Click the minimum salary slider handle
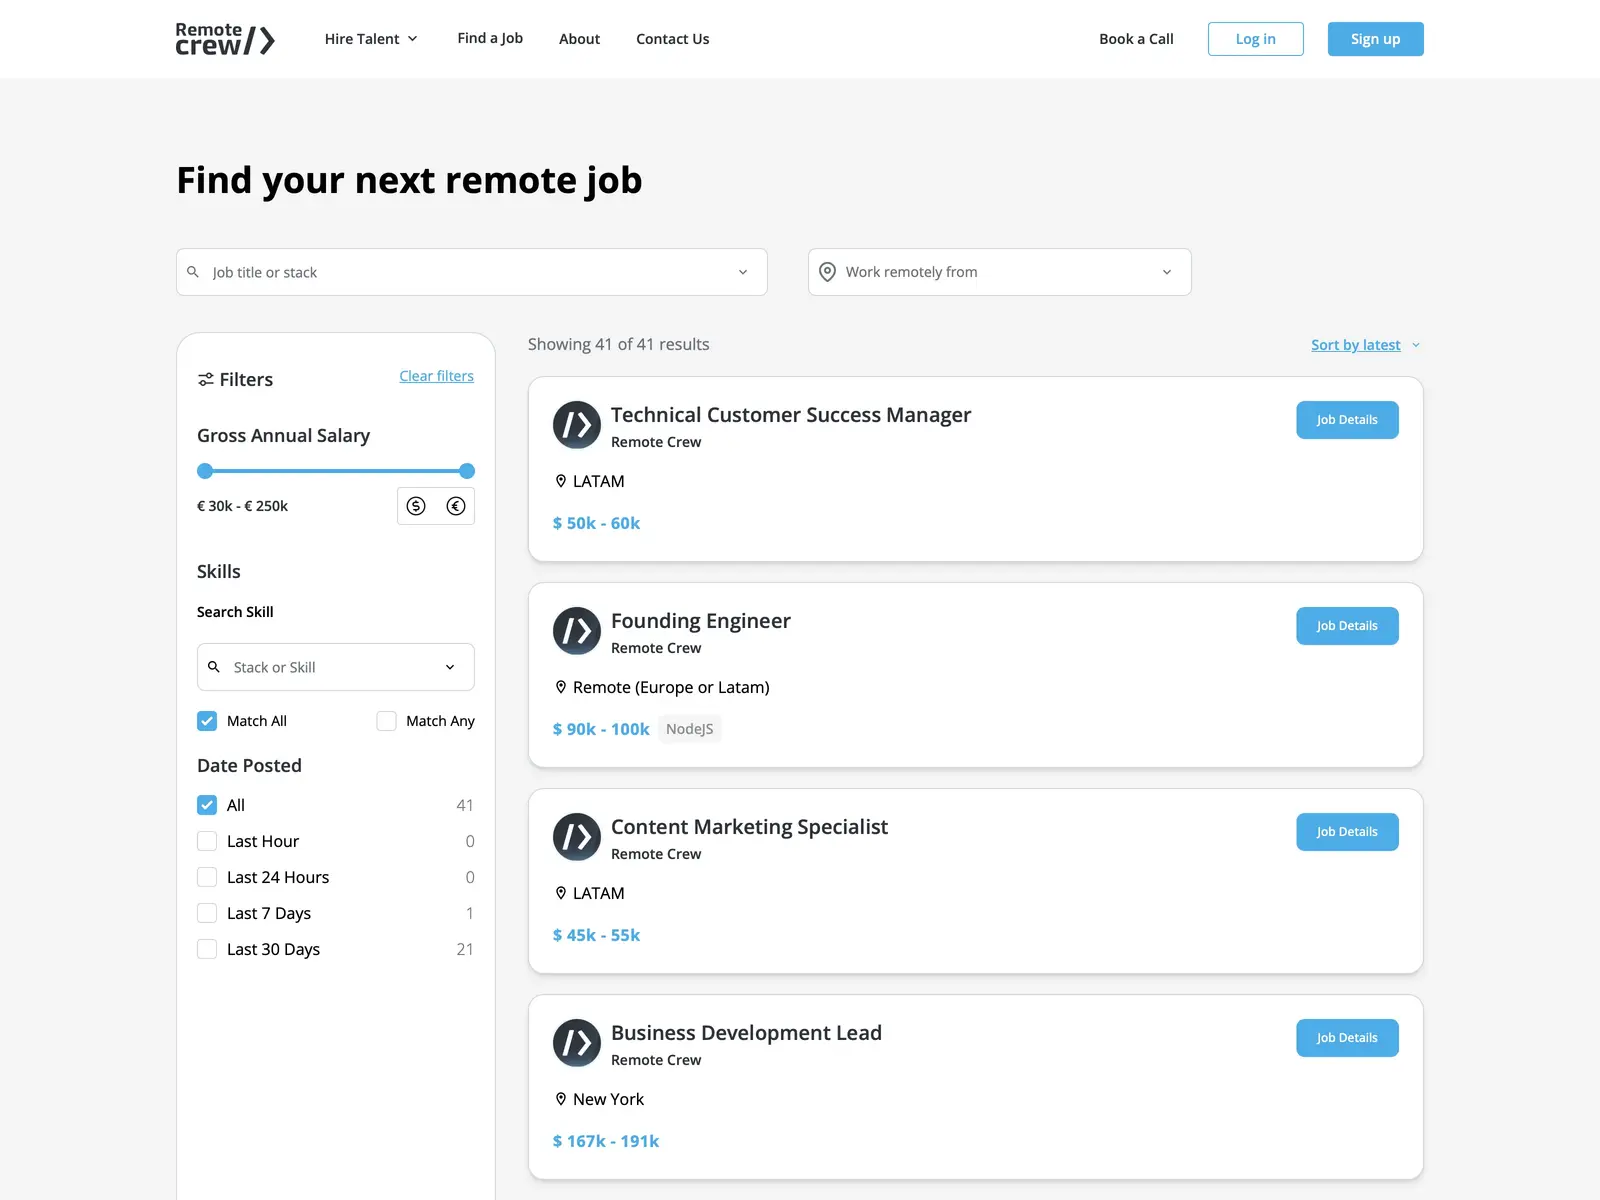The image size is (1600, 1200). point(205,471)
